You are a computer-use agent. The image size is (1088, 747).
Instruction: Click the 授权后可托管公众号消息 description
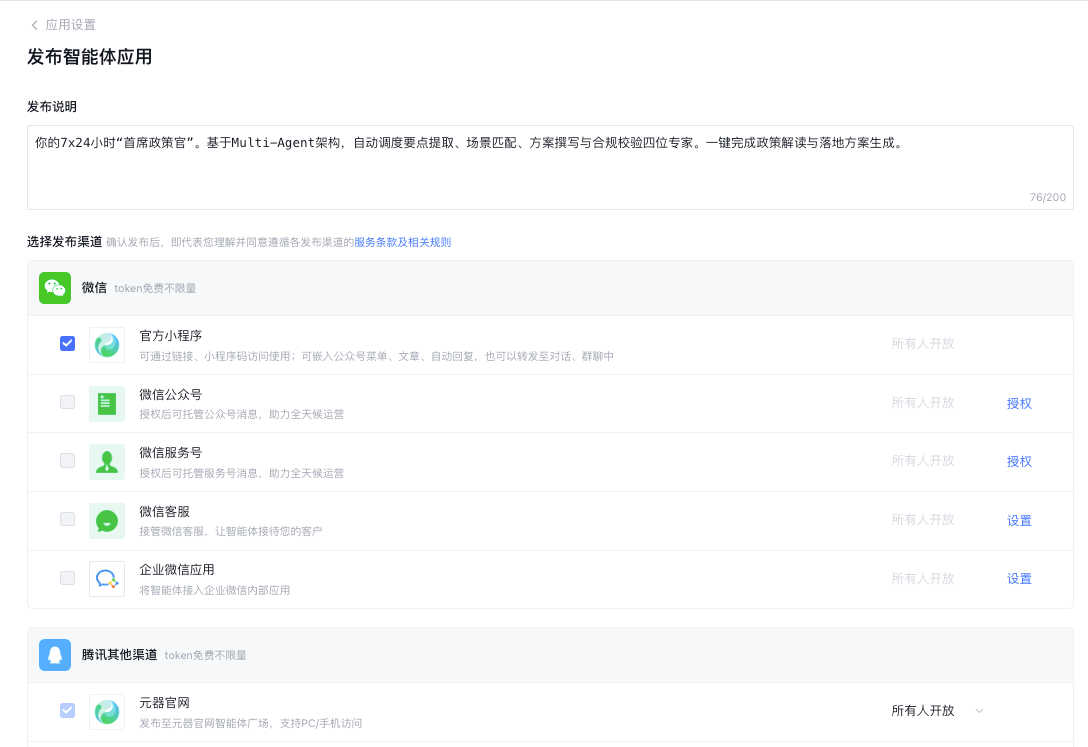[241, 414]
